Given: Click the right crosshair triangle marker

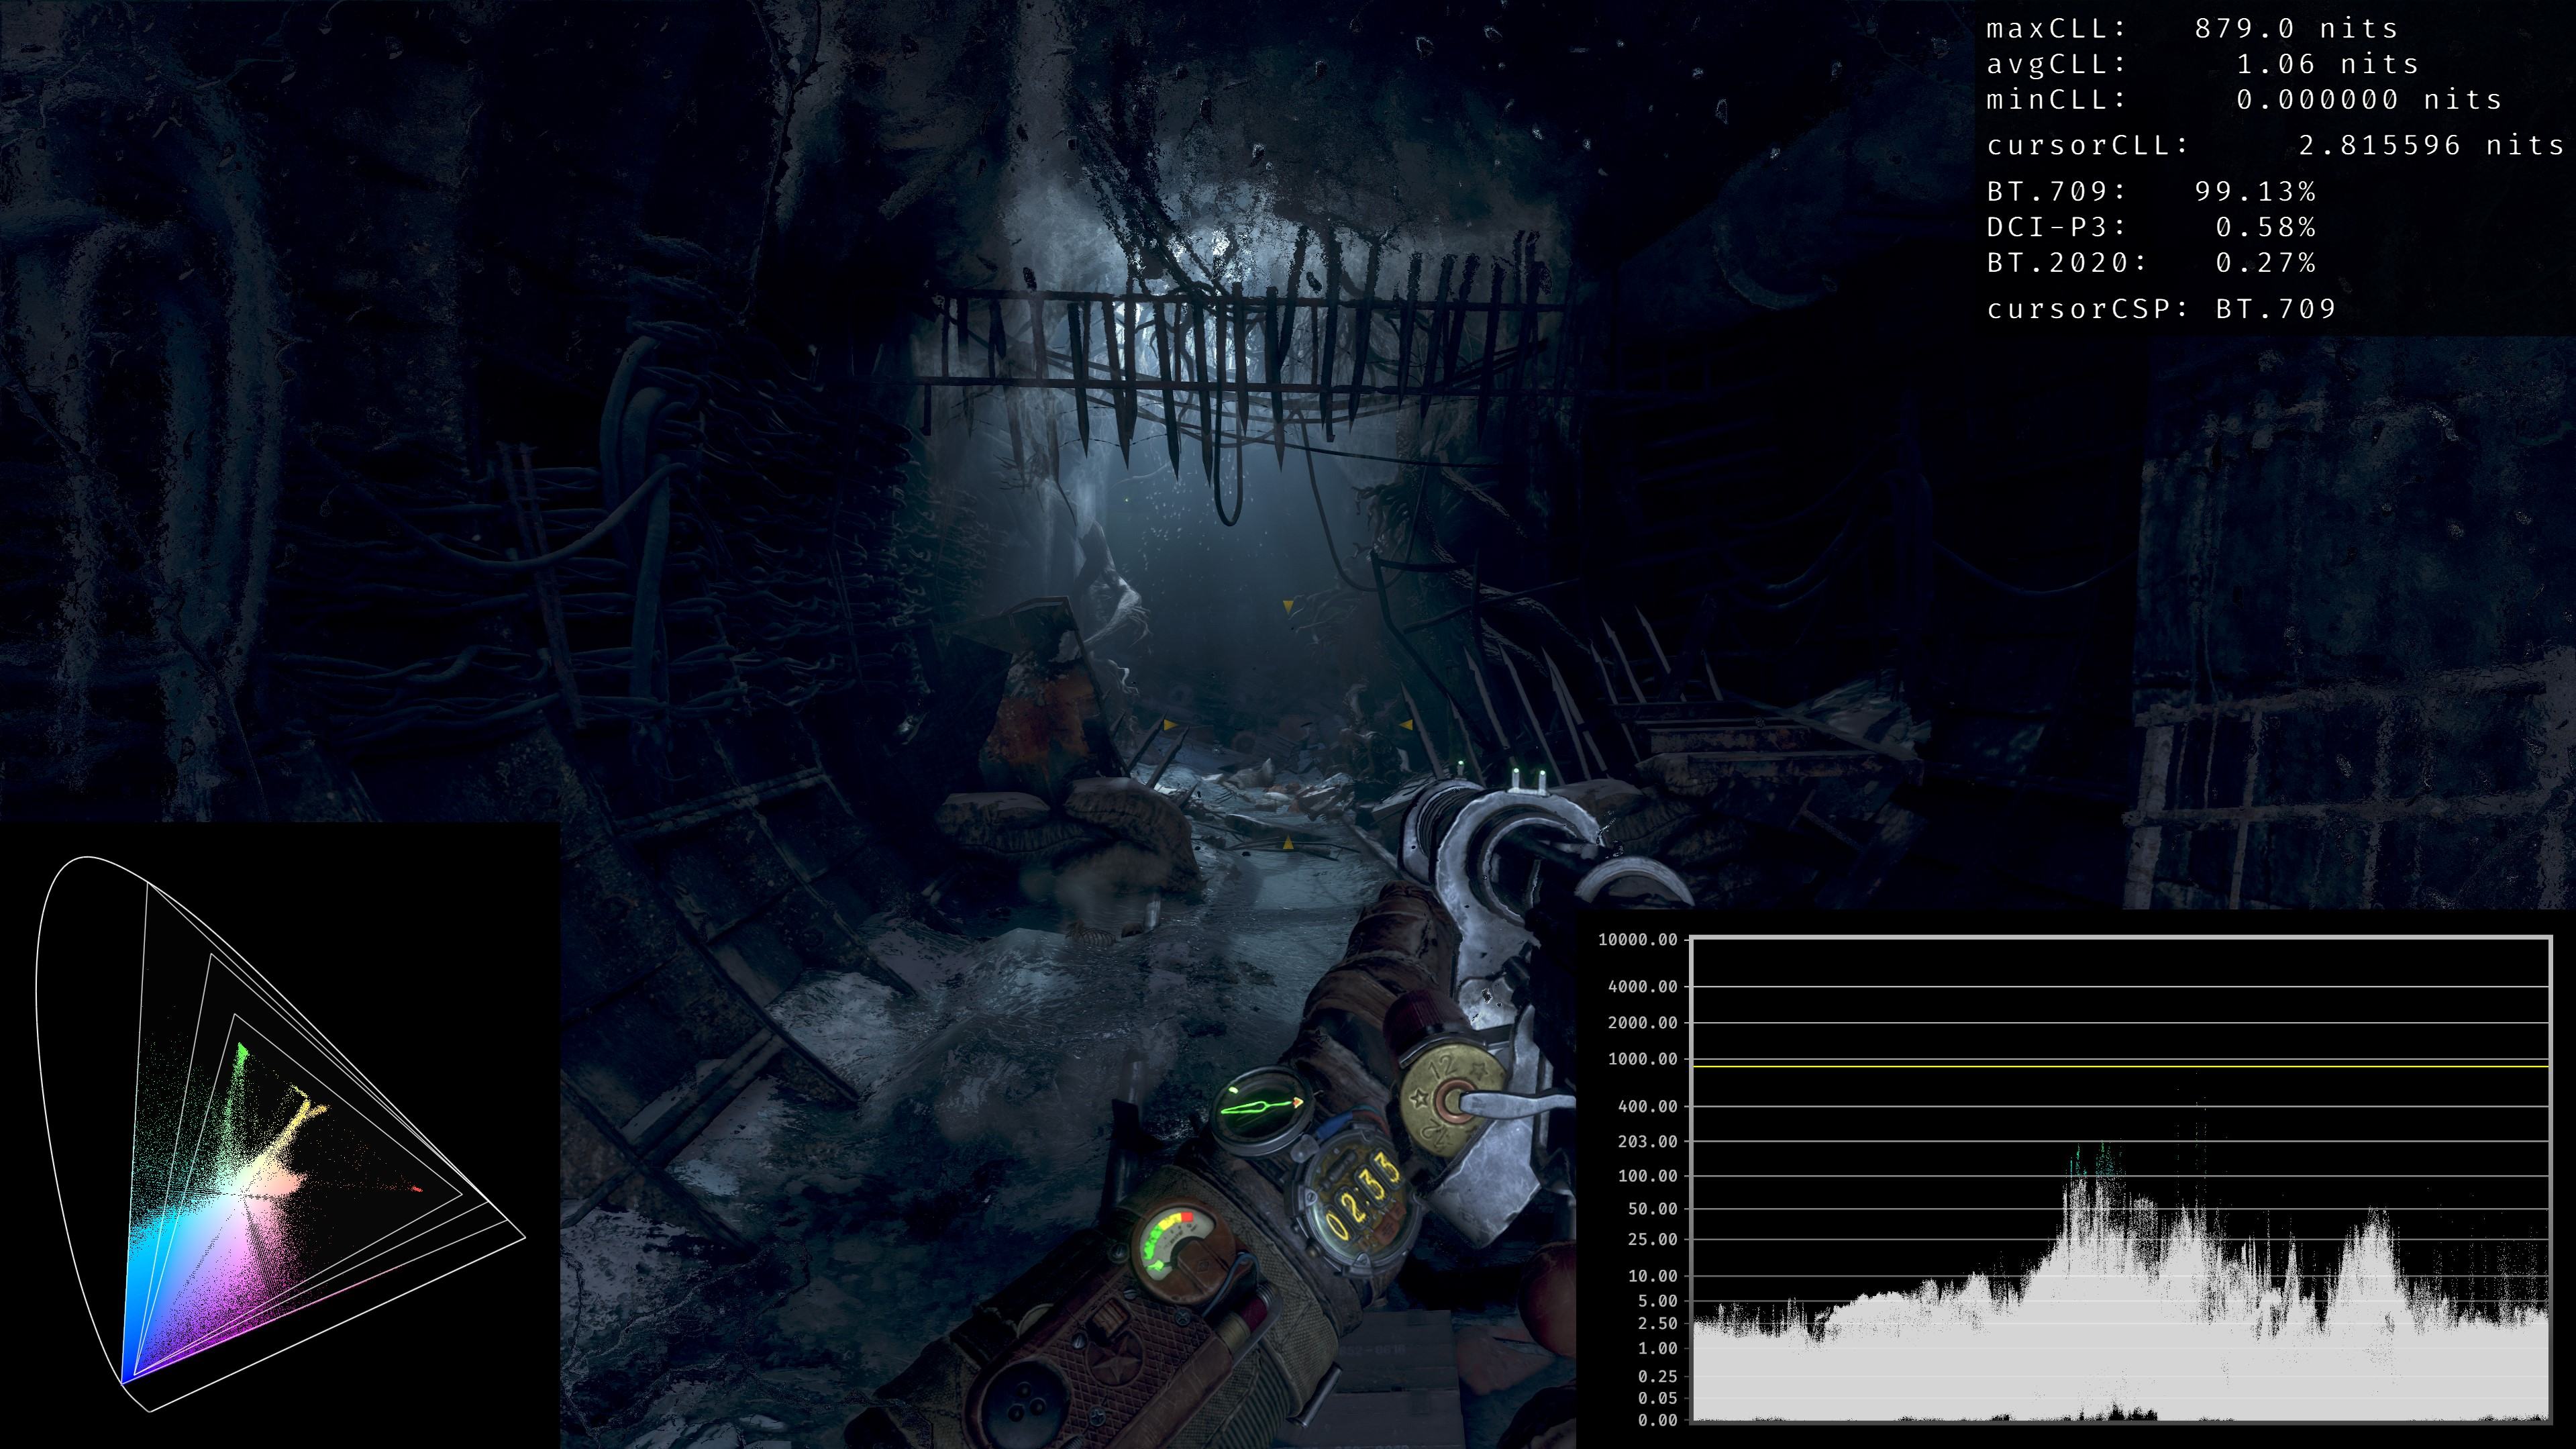Looking at the screenshot, I should coord(1406,724).
